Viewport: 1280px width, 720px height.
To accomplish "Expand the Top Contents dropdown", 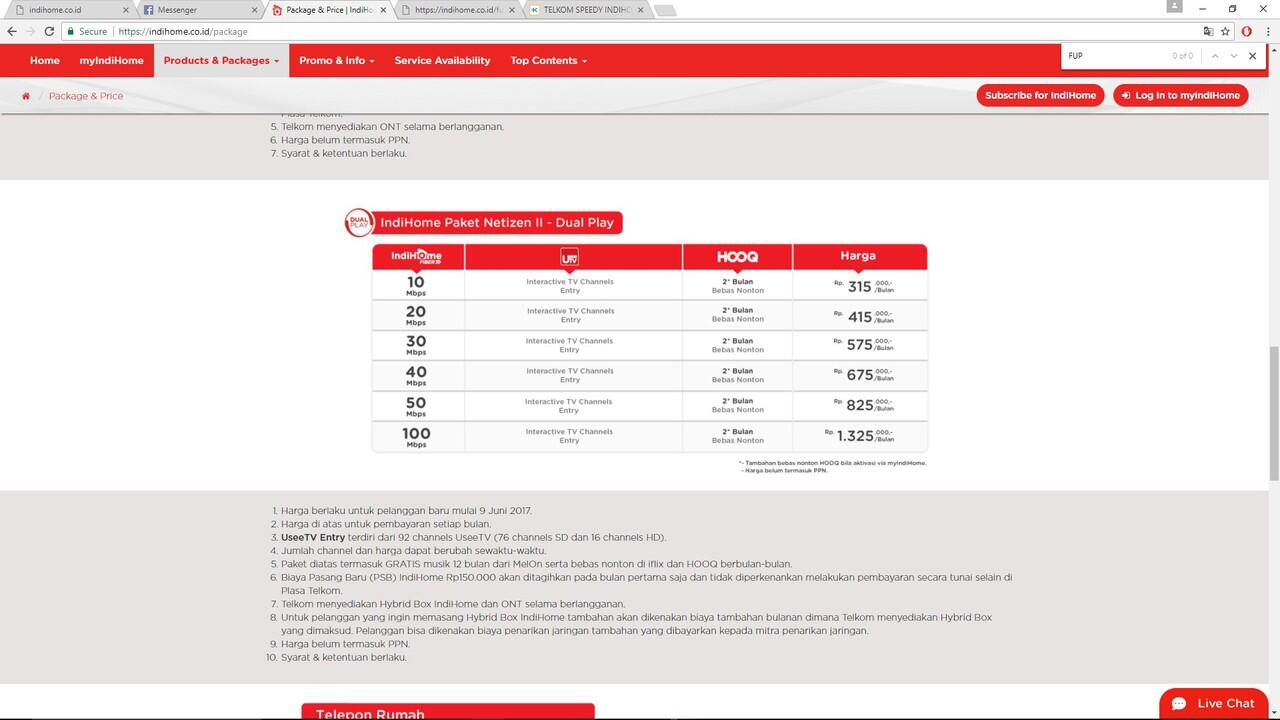I will (548, 60).
